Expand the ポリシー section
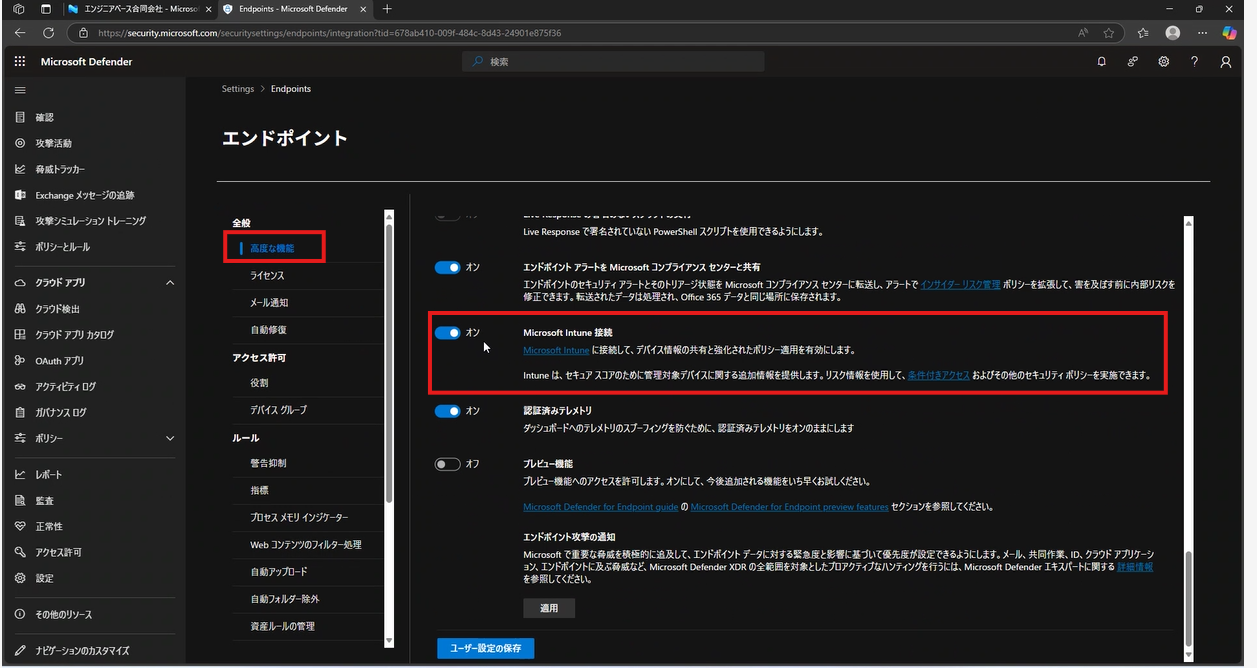The width and height of the screenshot is (1257, 668). click(x=170, y=437)
